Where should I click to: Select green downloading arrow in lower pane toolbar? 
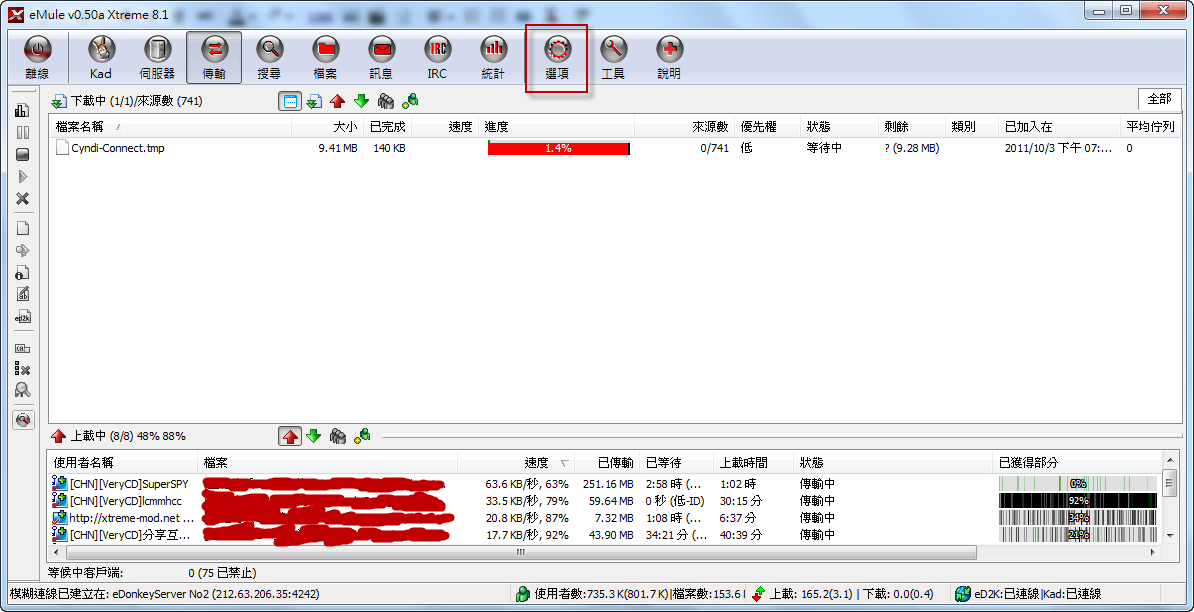click(314, 436)
